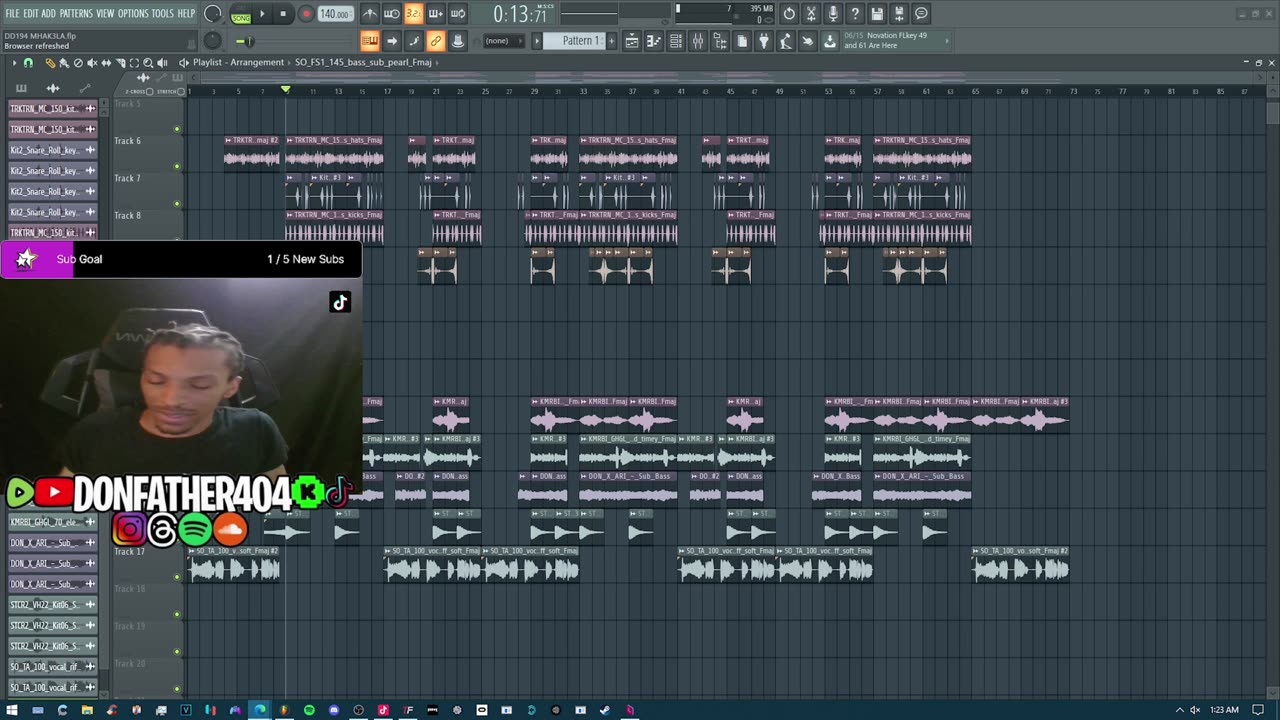Viewport: 1280px width, 720px height.
Task: Select first TRKTRN_MC_150_kit clip in picker
Action: (x=53, y=108)
